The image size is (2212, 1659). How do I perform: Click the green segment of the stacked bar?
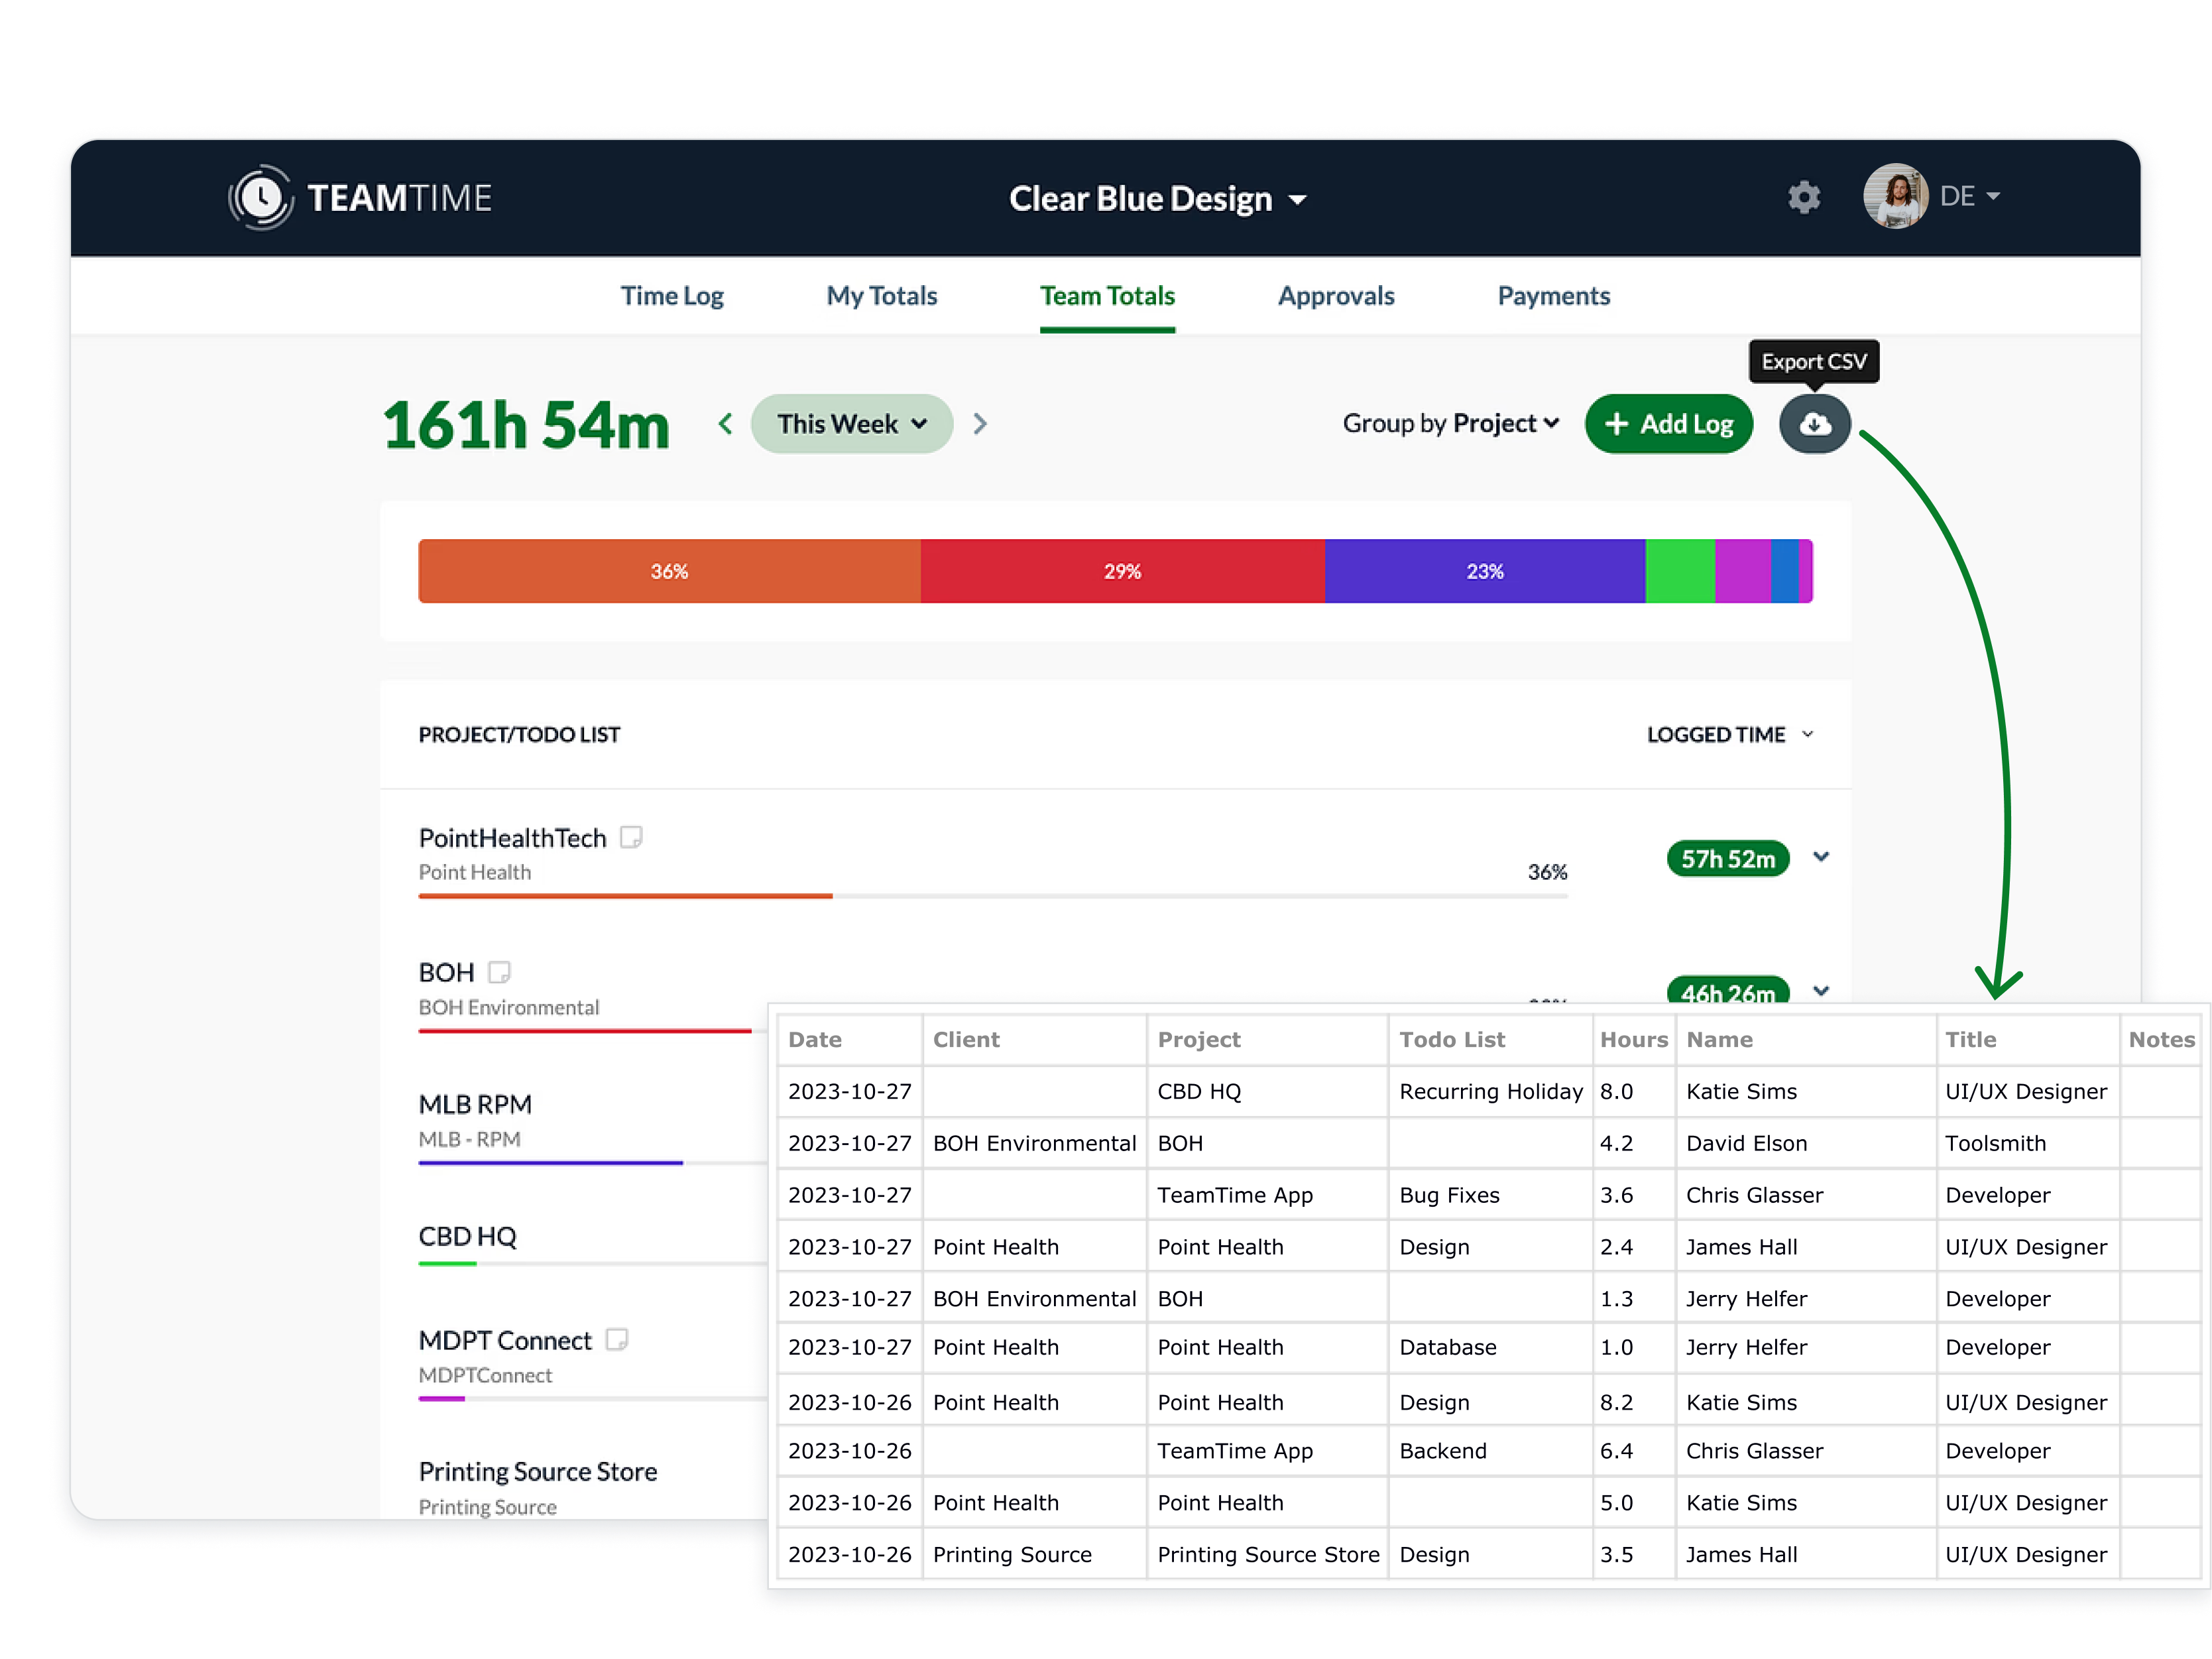click(1680, 571)
